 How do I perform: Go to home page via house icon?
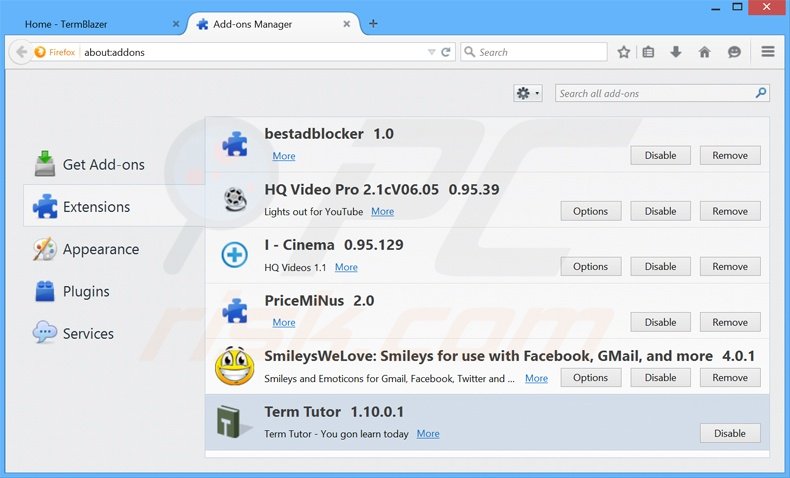[704, 52]
